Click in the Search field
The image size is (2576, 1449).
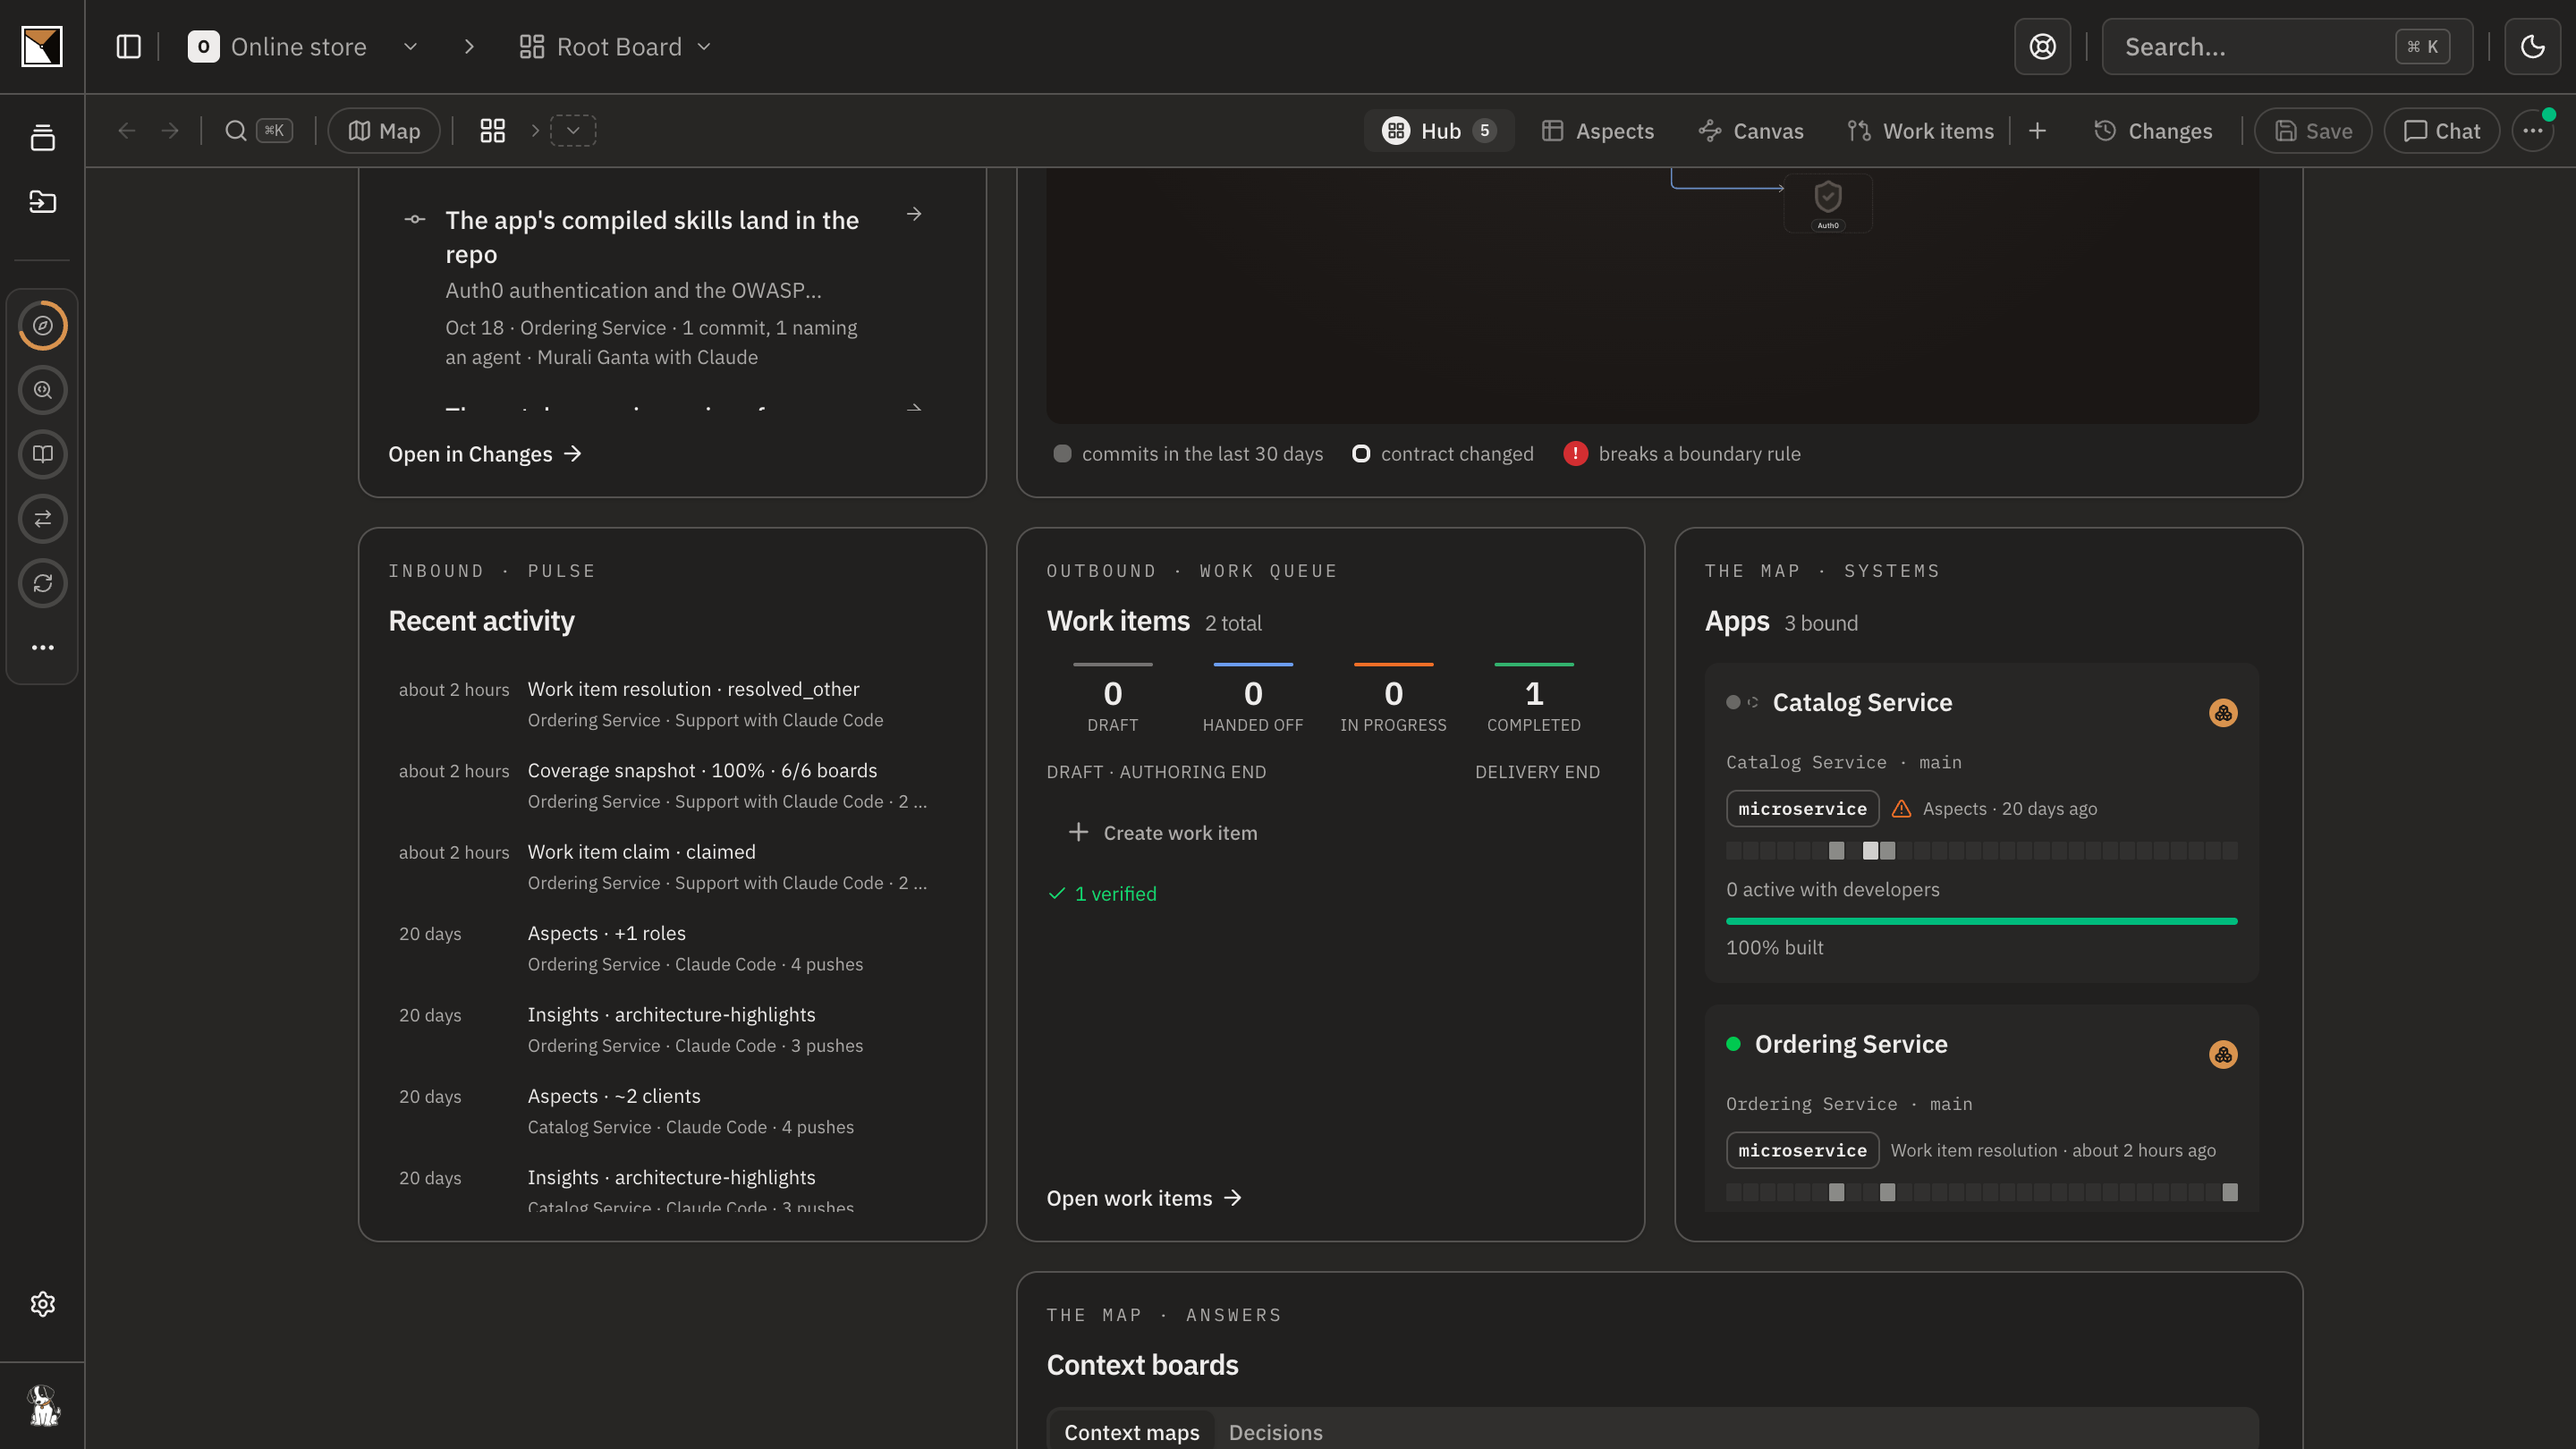point(2287,46)
